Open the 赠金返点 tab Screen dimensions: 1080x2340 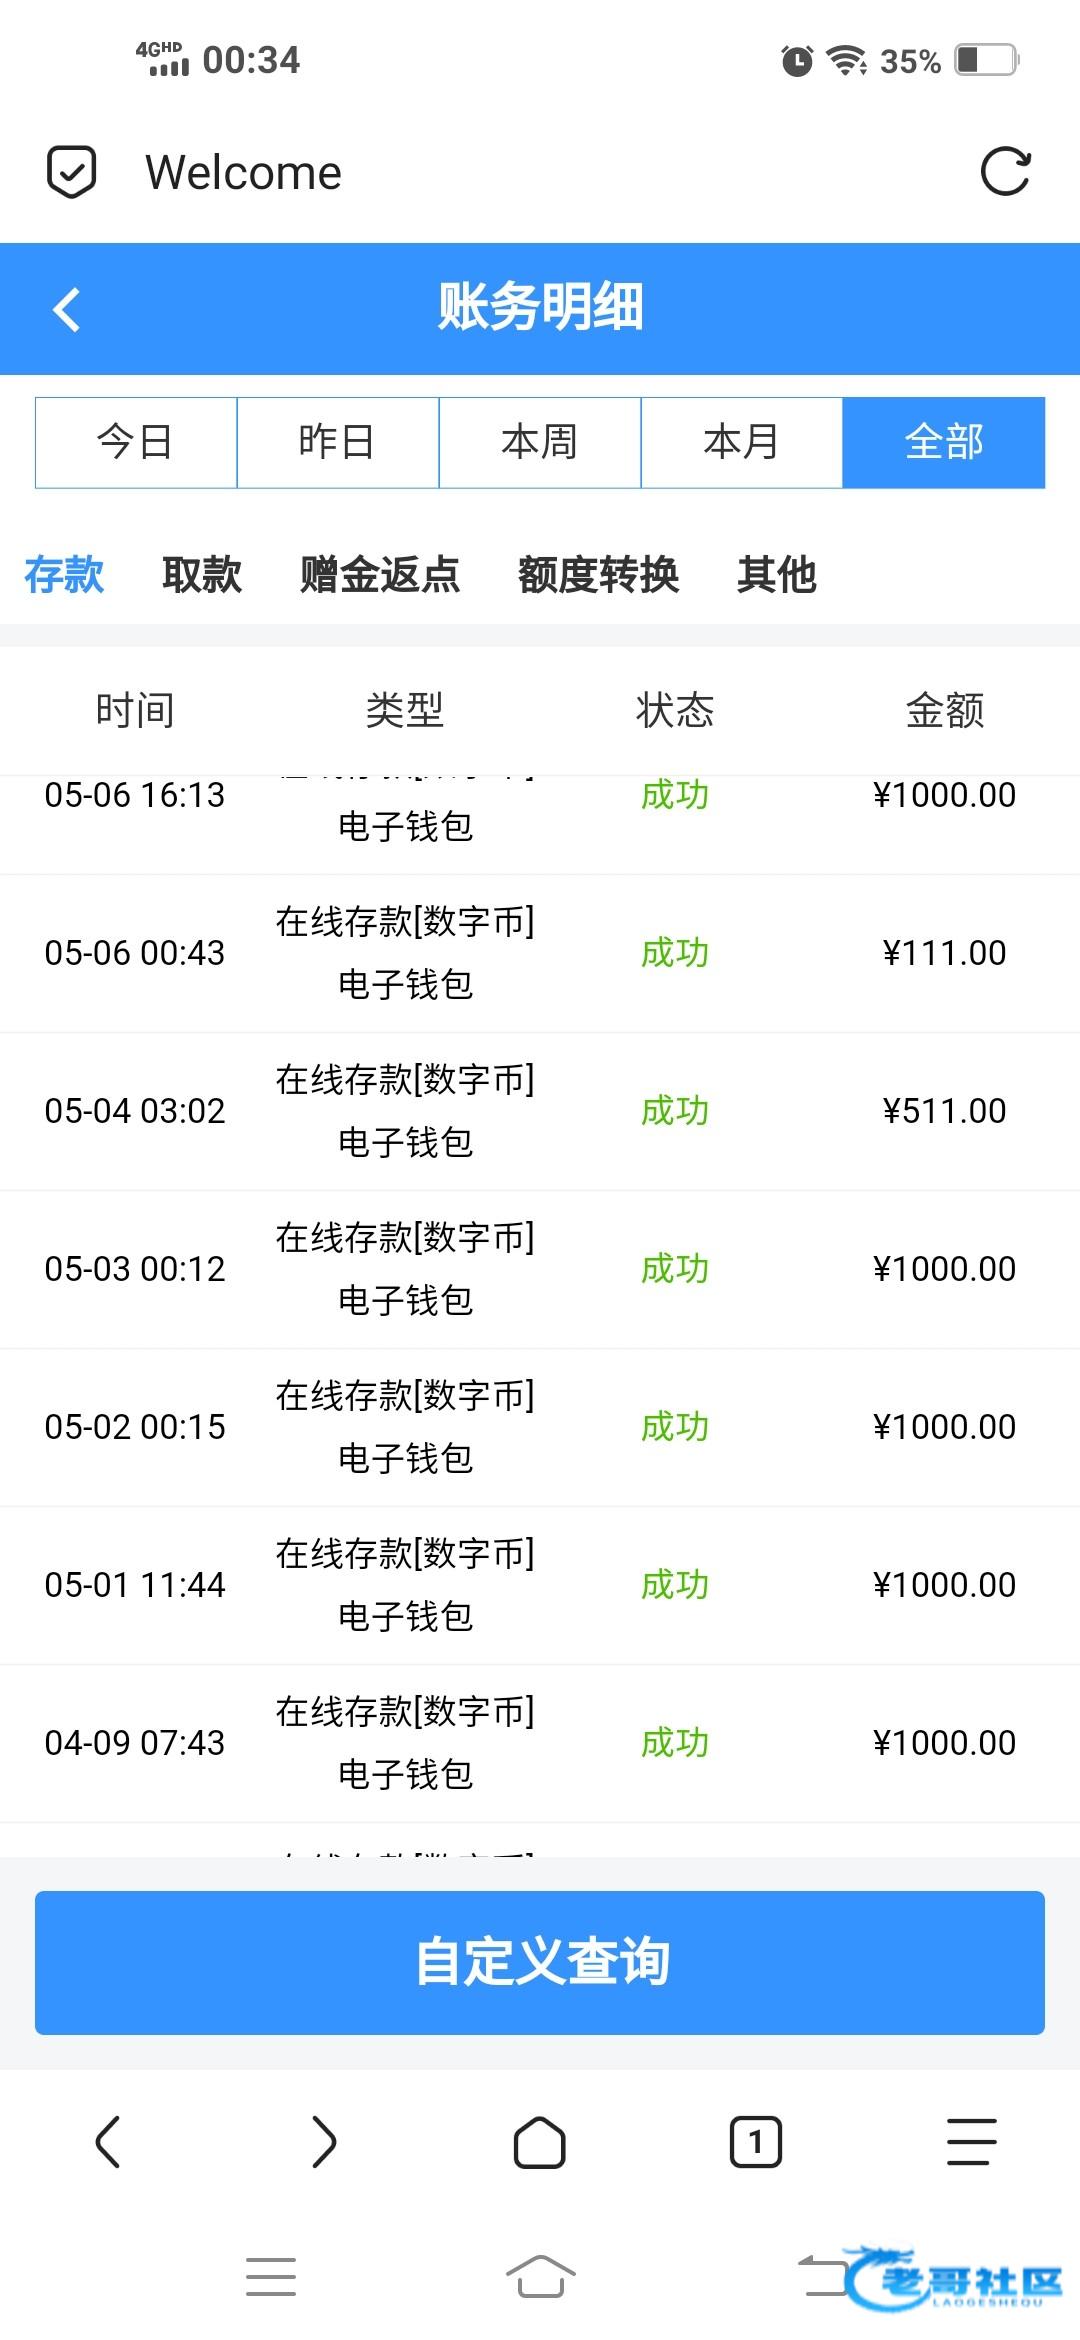tap(380, 575)
